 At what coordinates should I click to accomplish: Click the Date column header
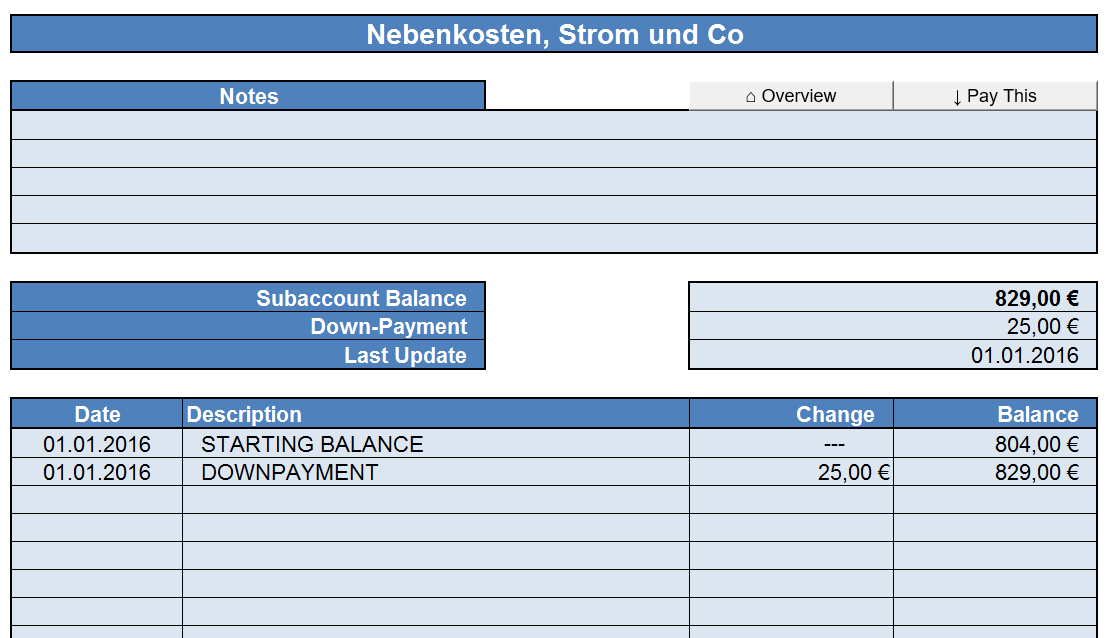pos(97,414)
